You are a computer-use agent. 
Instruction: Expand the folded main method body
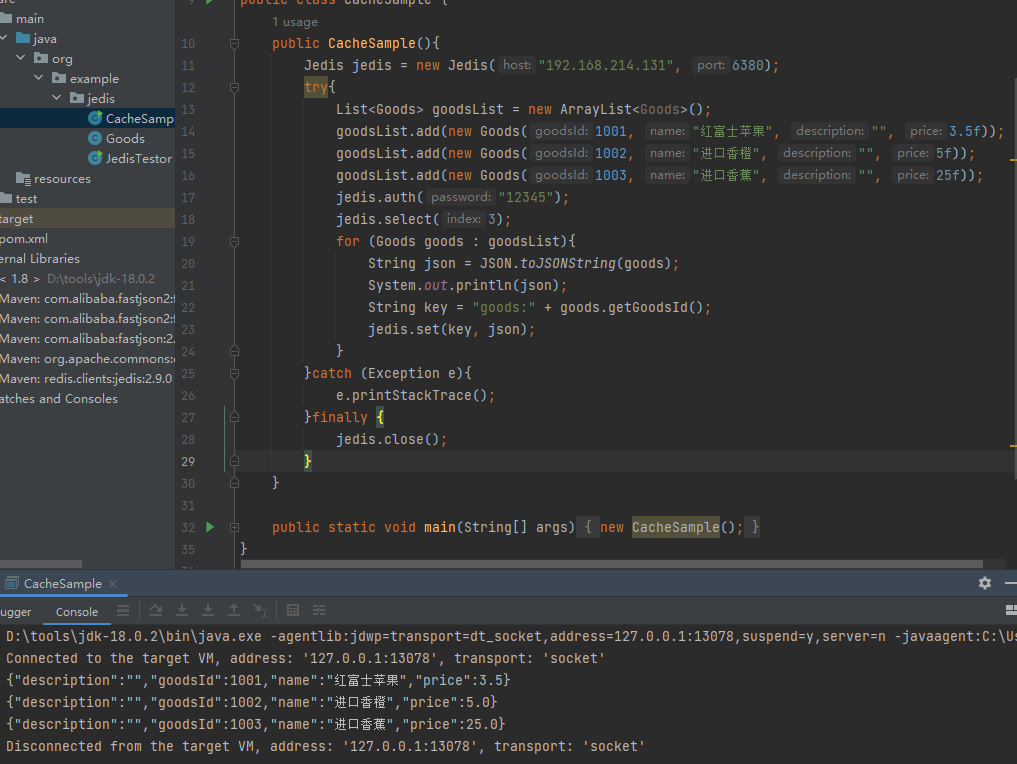234,527
